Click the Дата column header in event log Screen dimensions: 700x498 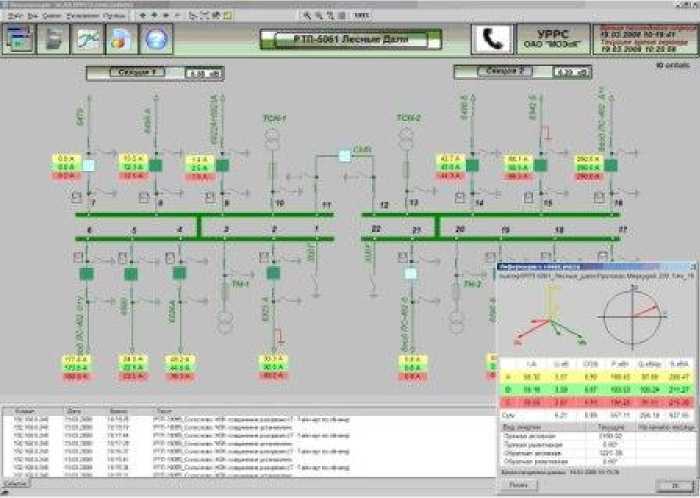[x=74, y=411]
